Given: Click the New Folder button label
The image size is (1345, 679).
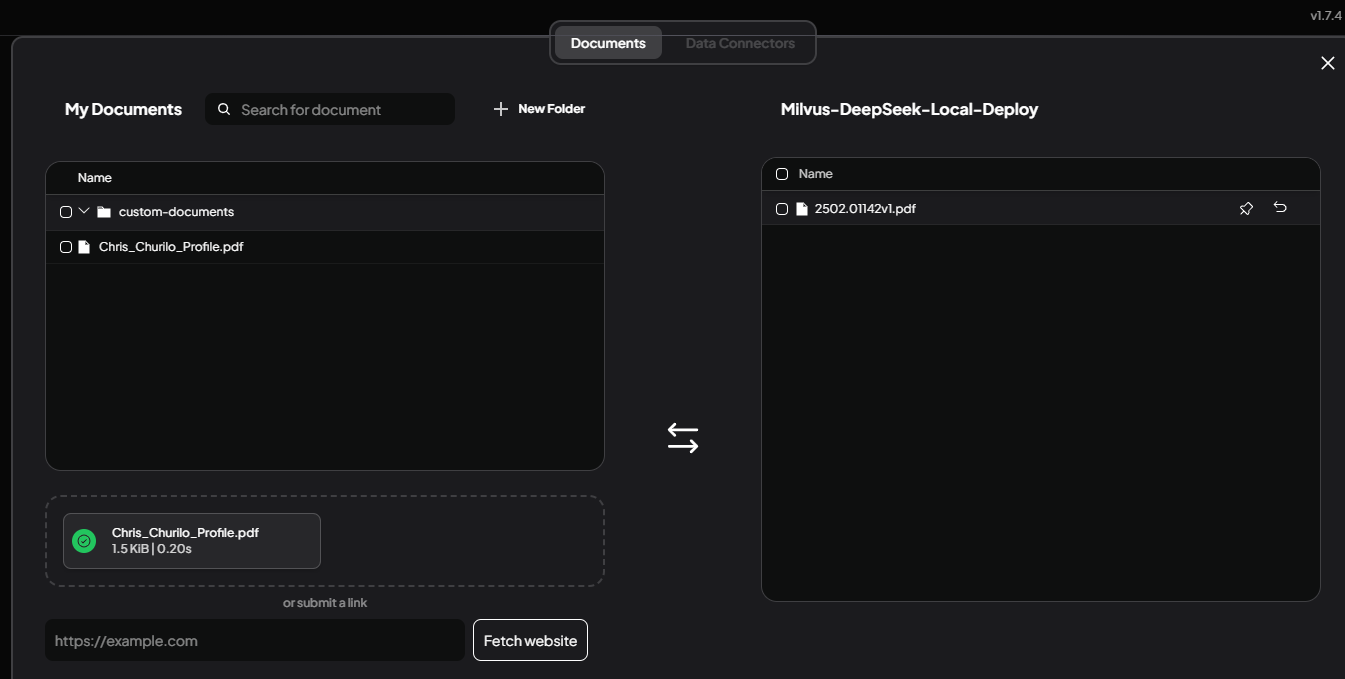Looking at the screenshot, I should tap(551, 109).
